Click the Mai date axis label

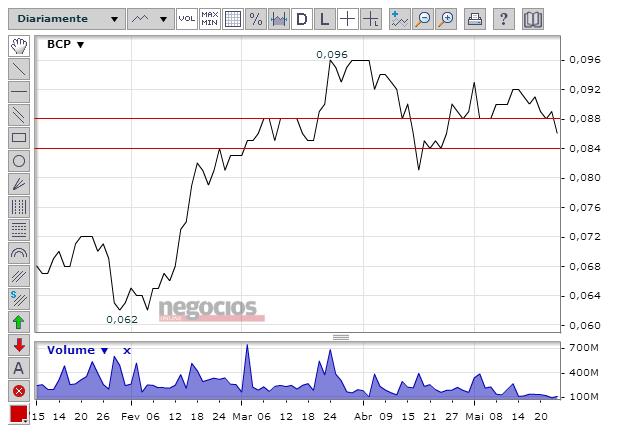click(474, 417)
